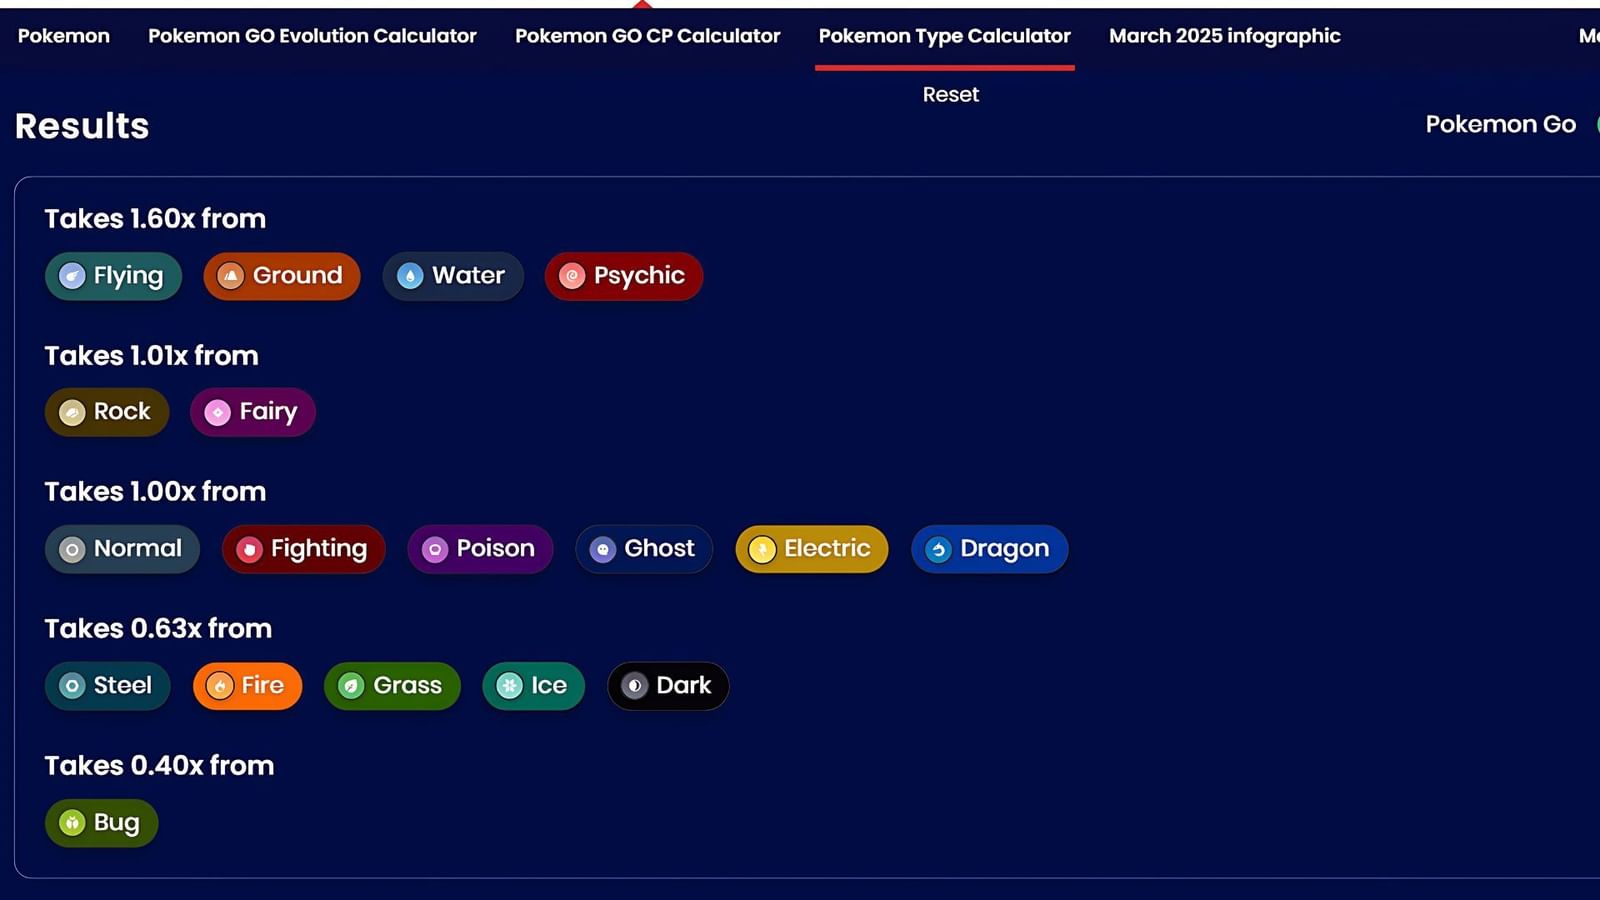Select the Fairy type badge
Screen dimensions: 1600x900
tap(252, 412)
